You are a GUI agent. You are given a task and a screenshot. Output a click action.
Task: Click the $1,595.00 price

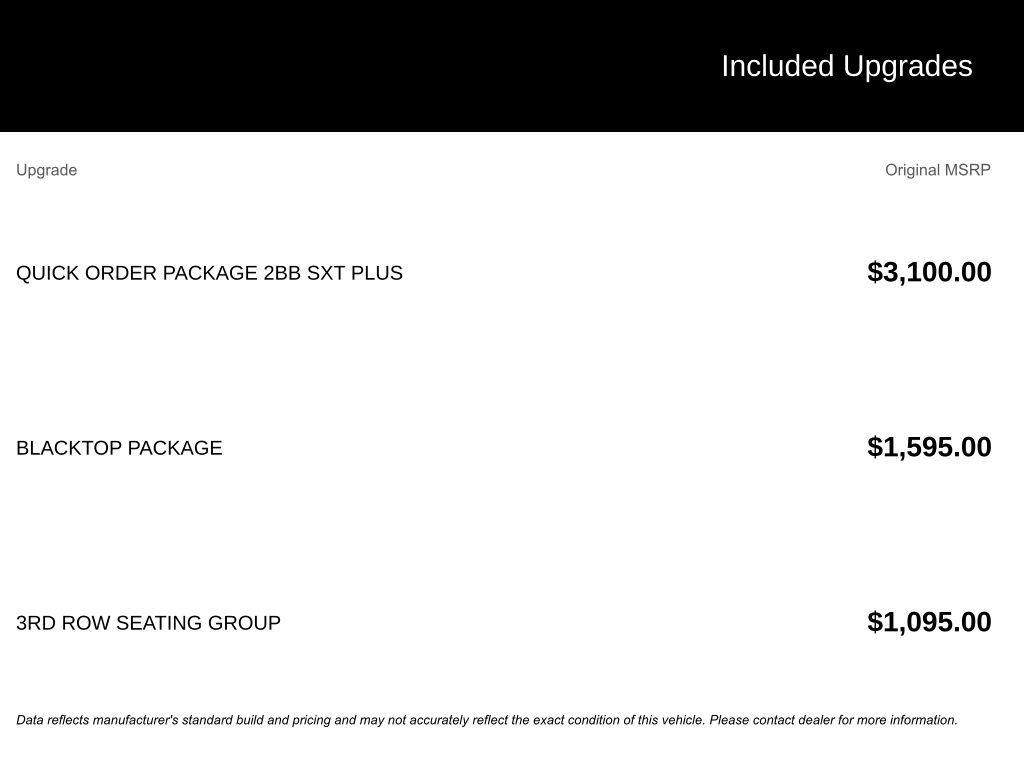coord(929,447)
